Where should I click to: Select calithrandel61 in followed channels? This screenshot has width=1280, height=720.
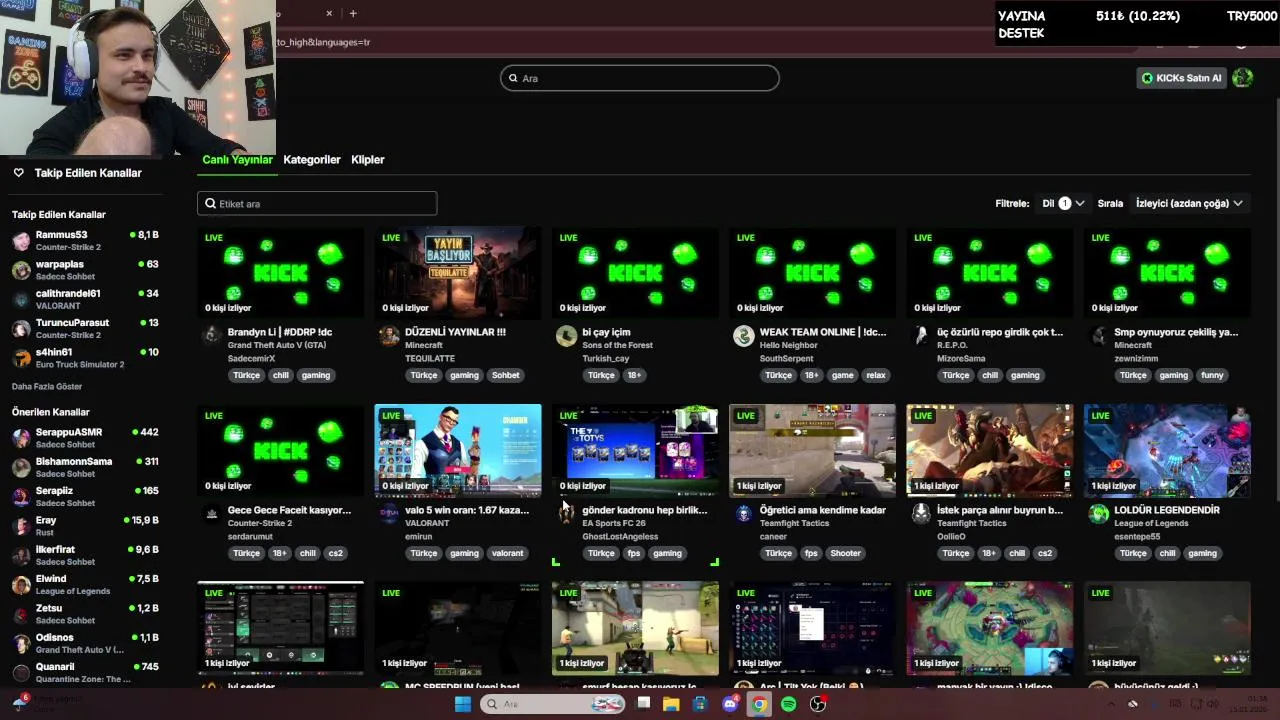pos(85,299)
